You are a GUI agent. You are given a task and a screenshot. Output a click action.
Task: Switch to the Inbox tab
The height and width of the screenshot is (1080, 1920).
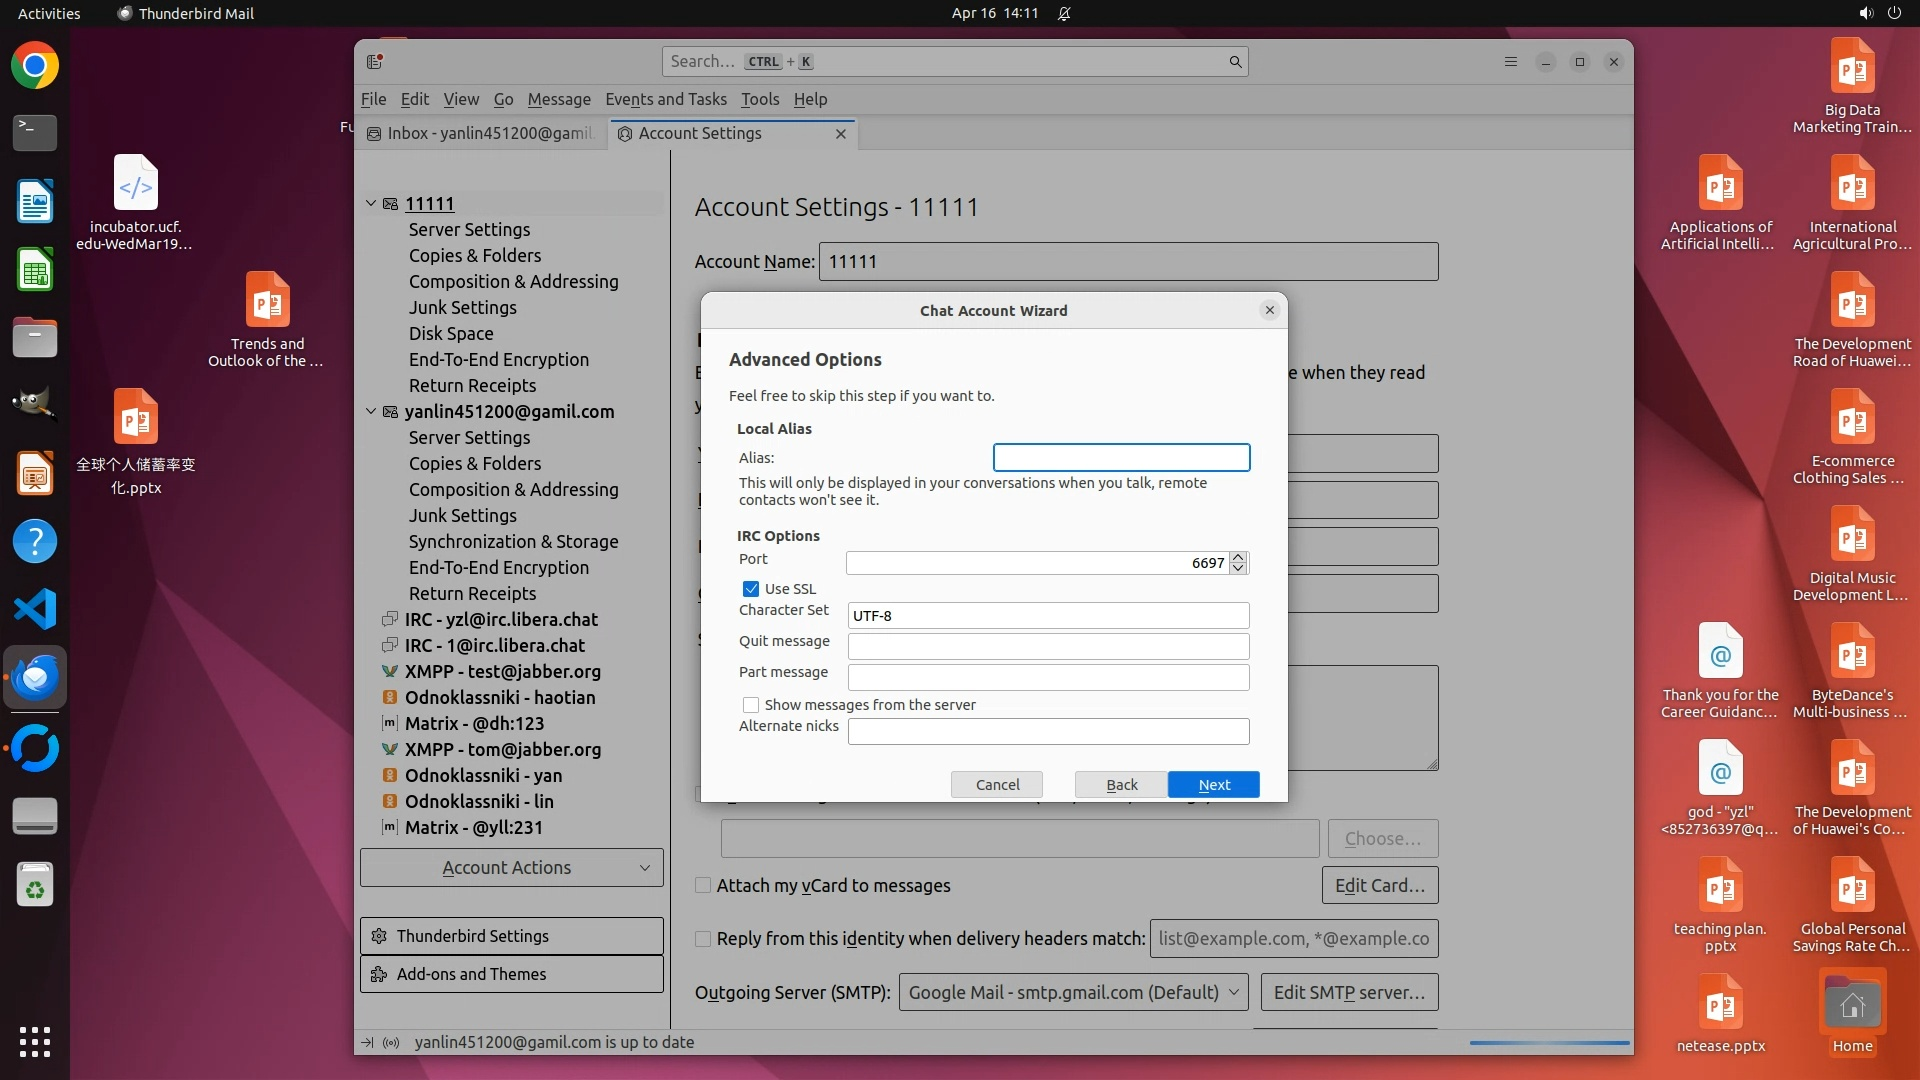[x=482, y=133]
